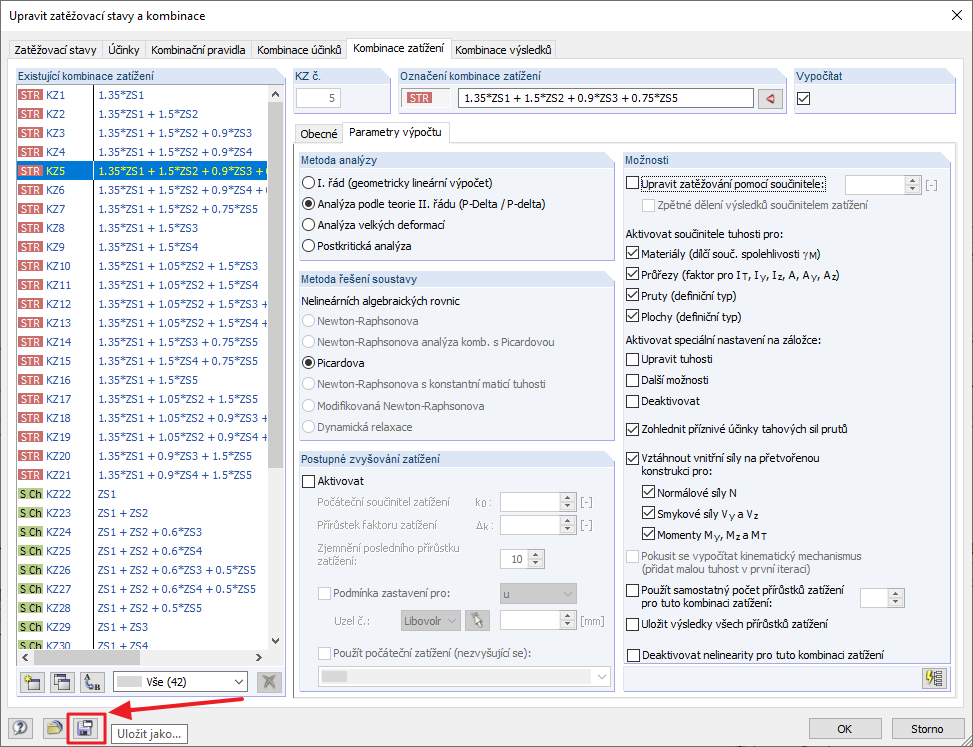Click the STR badge of KZ3

click(x=30, y=133)
